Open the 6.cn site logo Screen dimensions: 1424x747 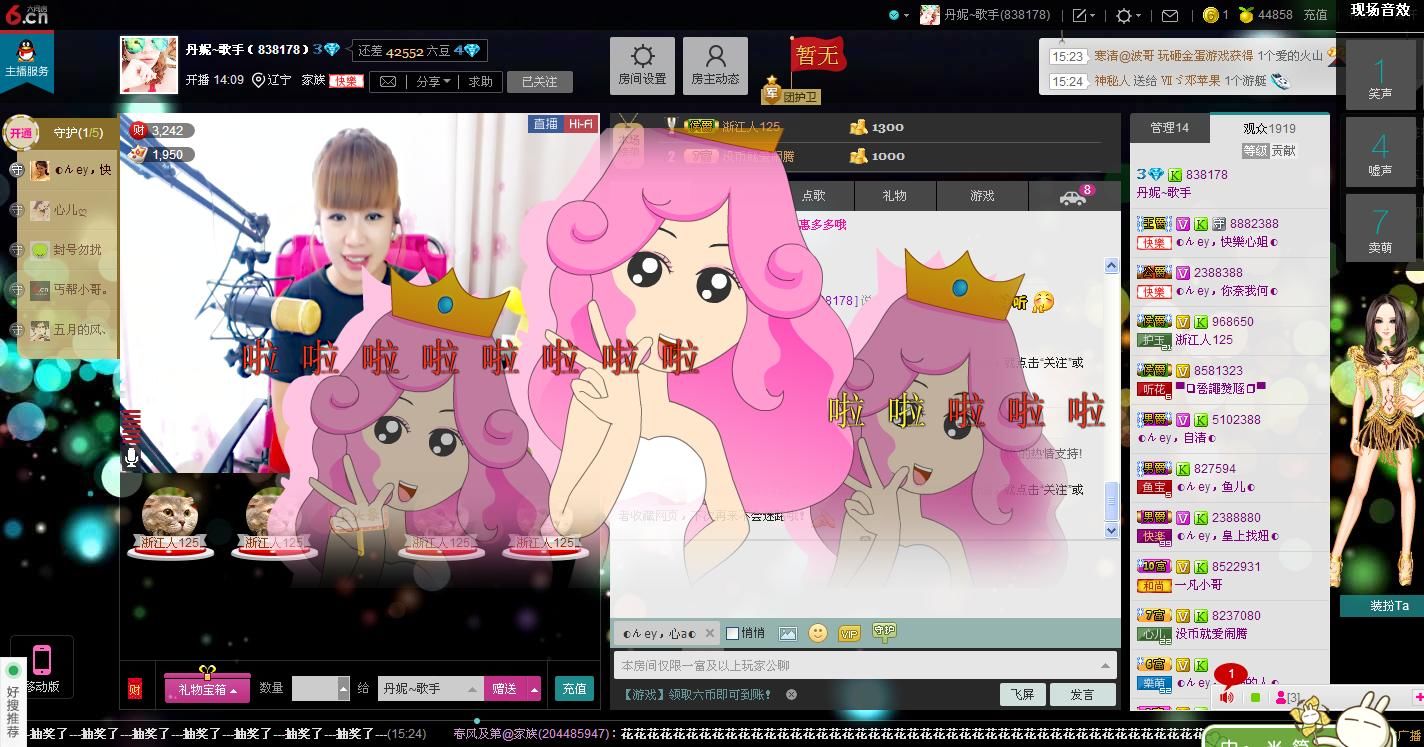26,14
